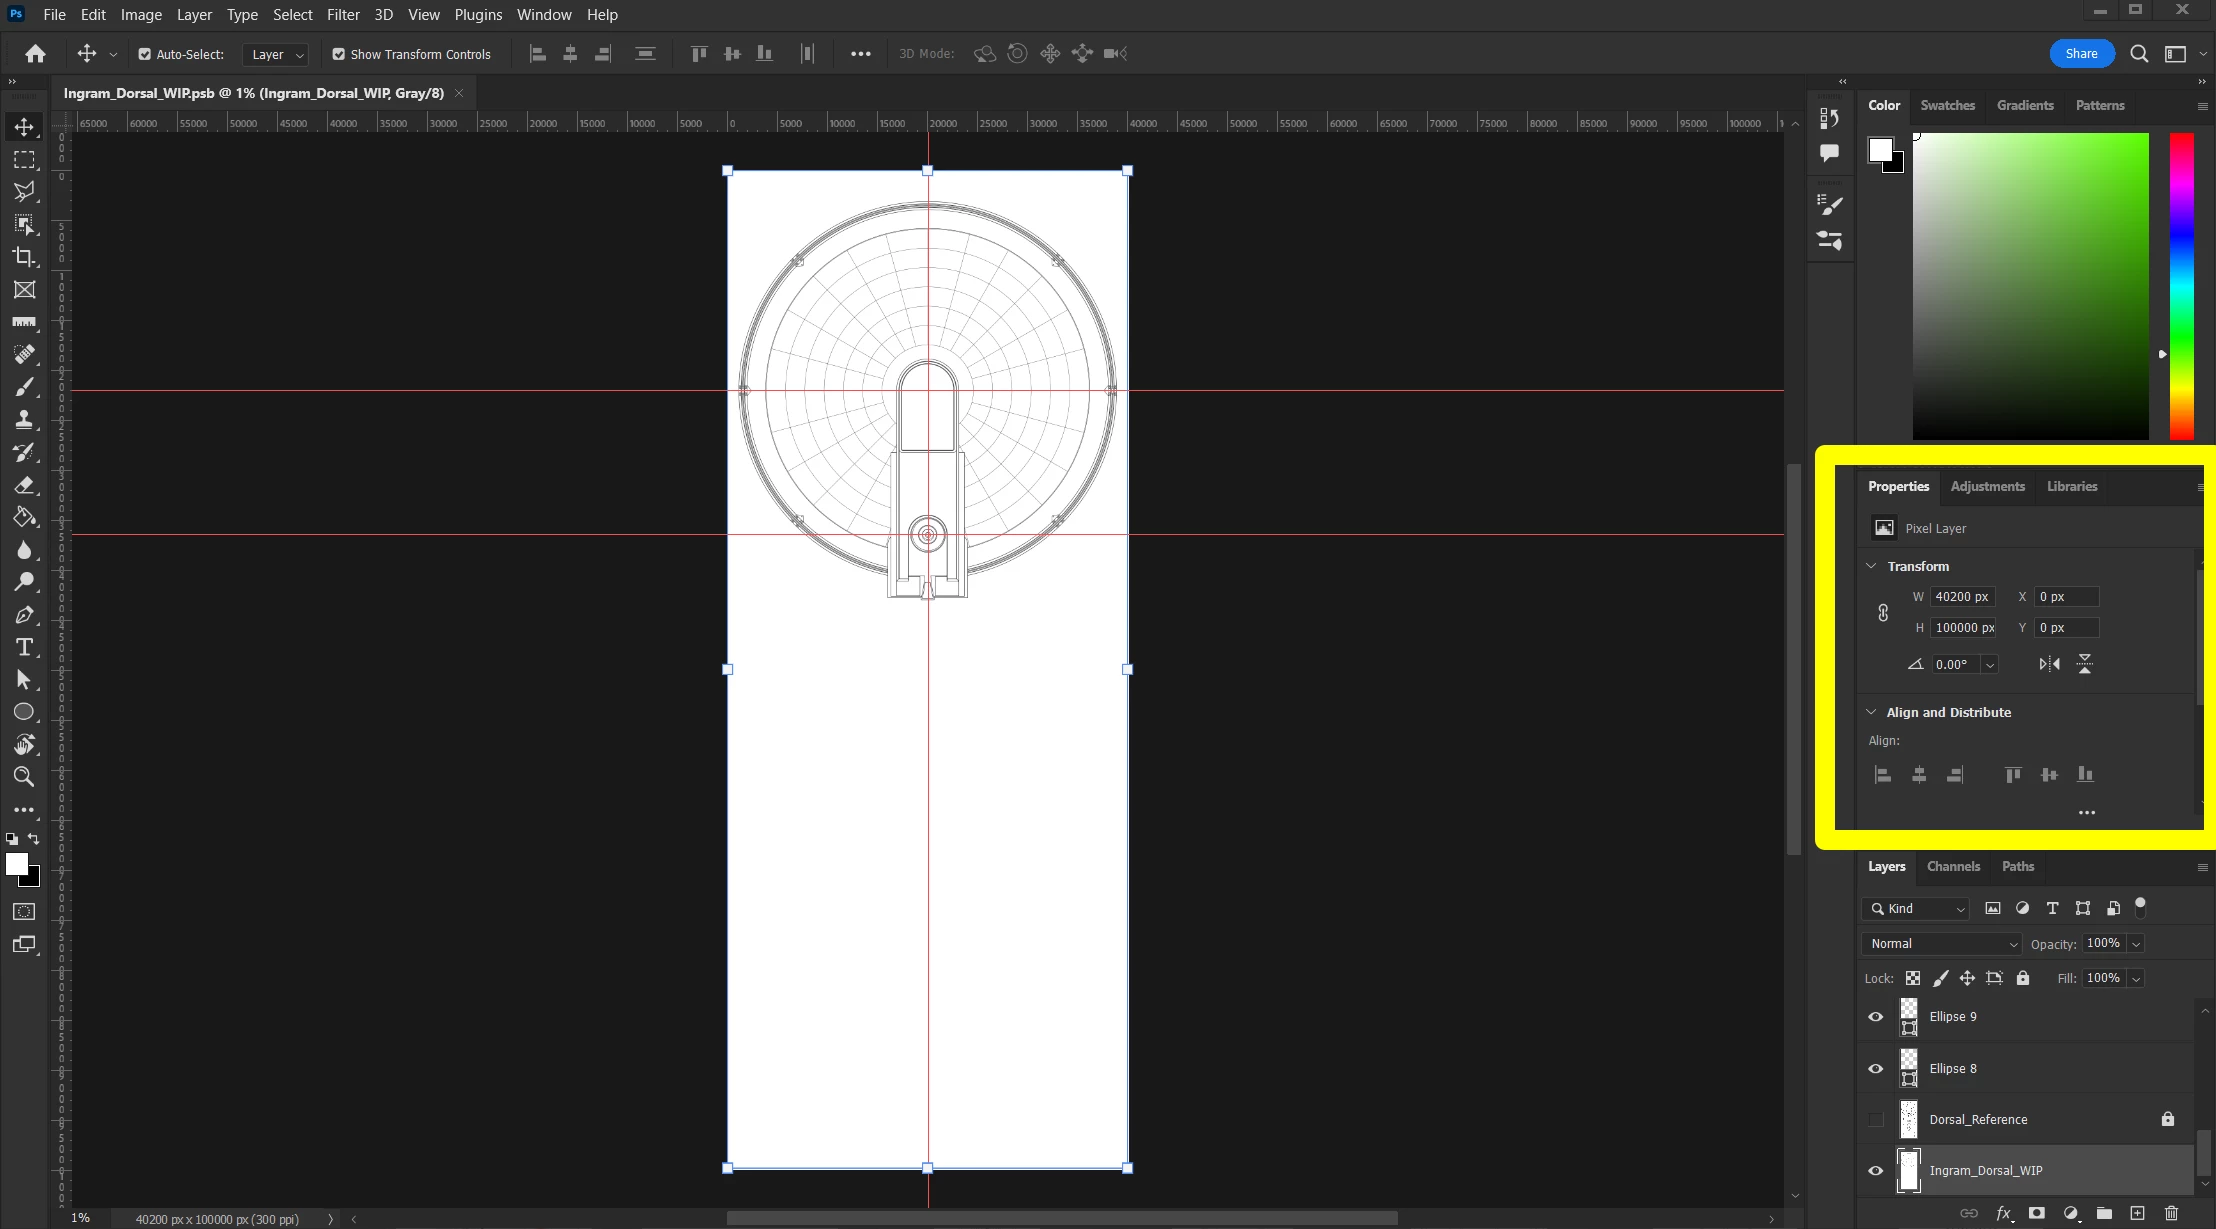This screenshot has width=2216, height=1229.
Task: Open the Auto-Select Layer dropdown
Action: coord(275,54)
